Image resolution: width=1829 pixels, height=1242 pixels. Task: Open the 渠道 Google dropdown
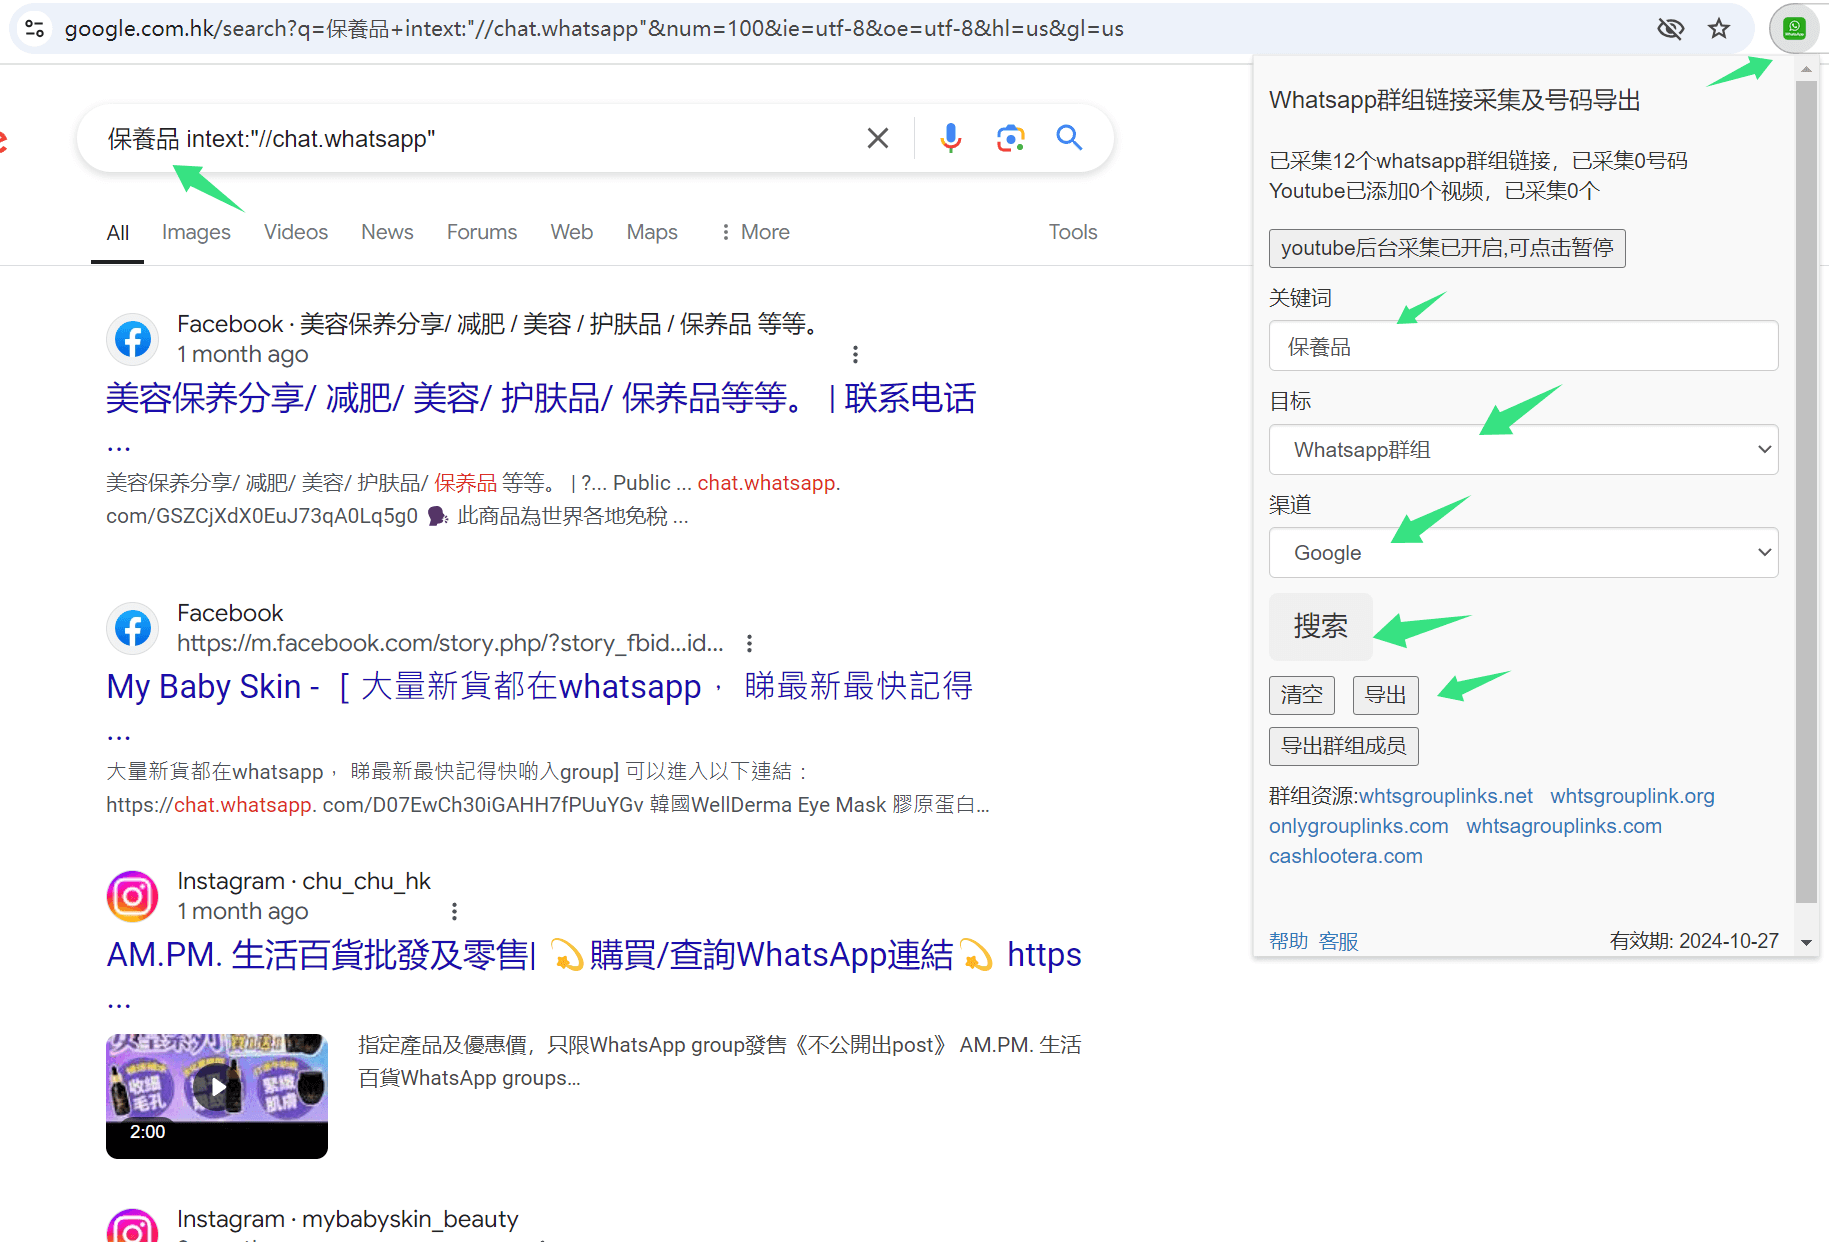(x=1523, y=553)
